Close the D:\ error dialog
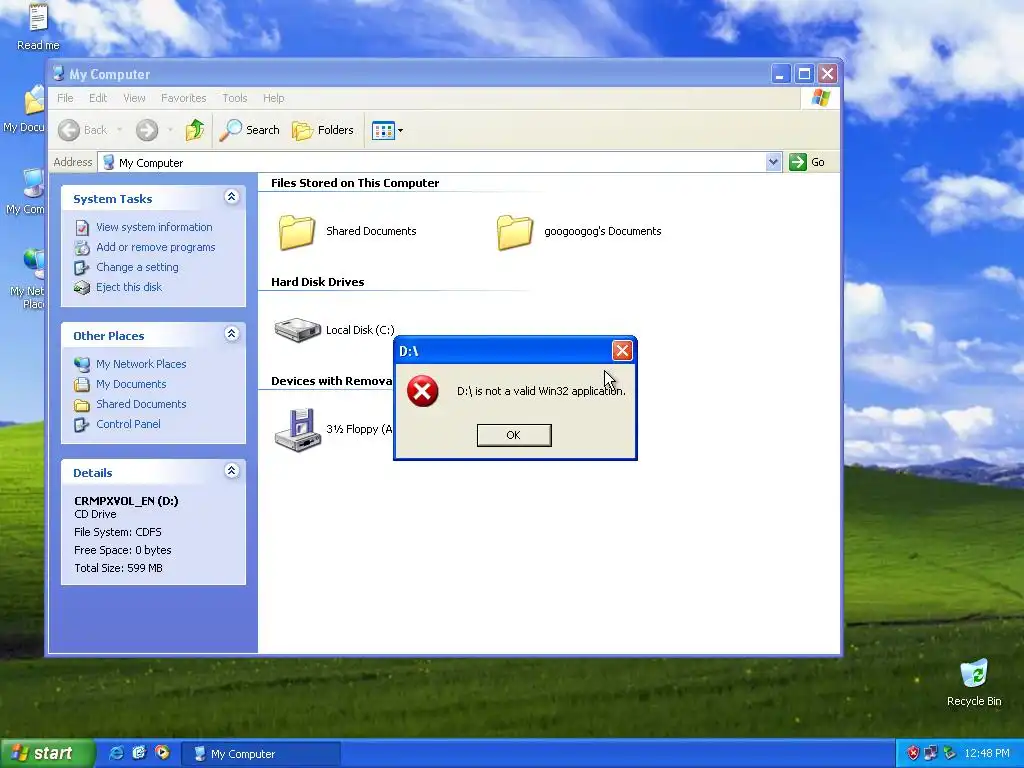The height and width of the screenshot is (768, 1024). coord(622,351)
